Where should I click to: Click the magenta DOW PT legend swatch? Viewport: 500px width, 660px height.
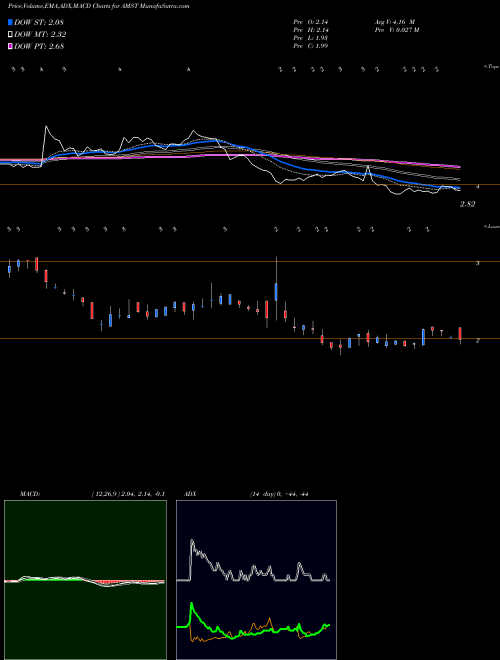10,46
